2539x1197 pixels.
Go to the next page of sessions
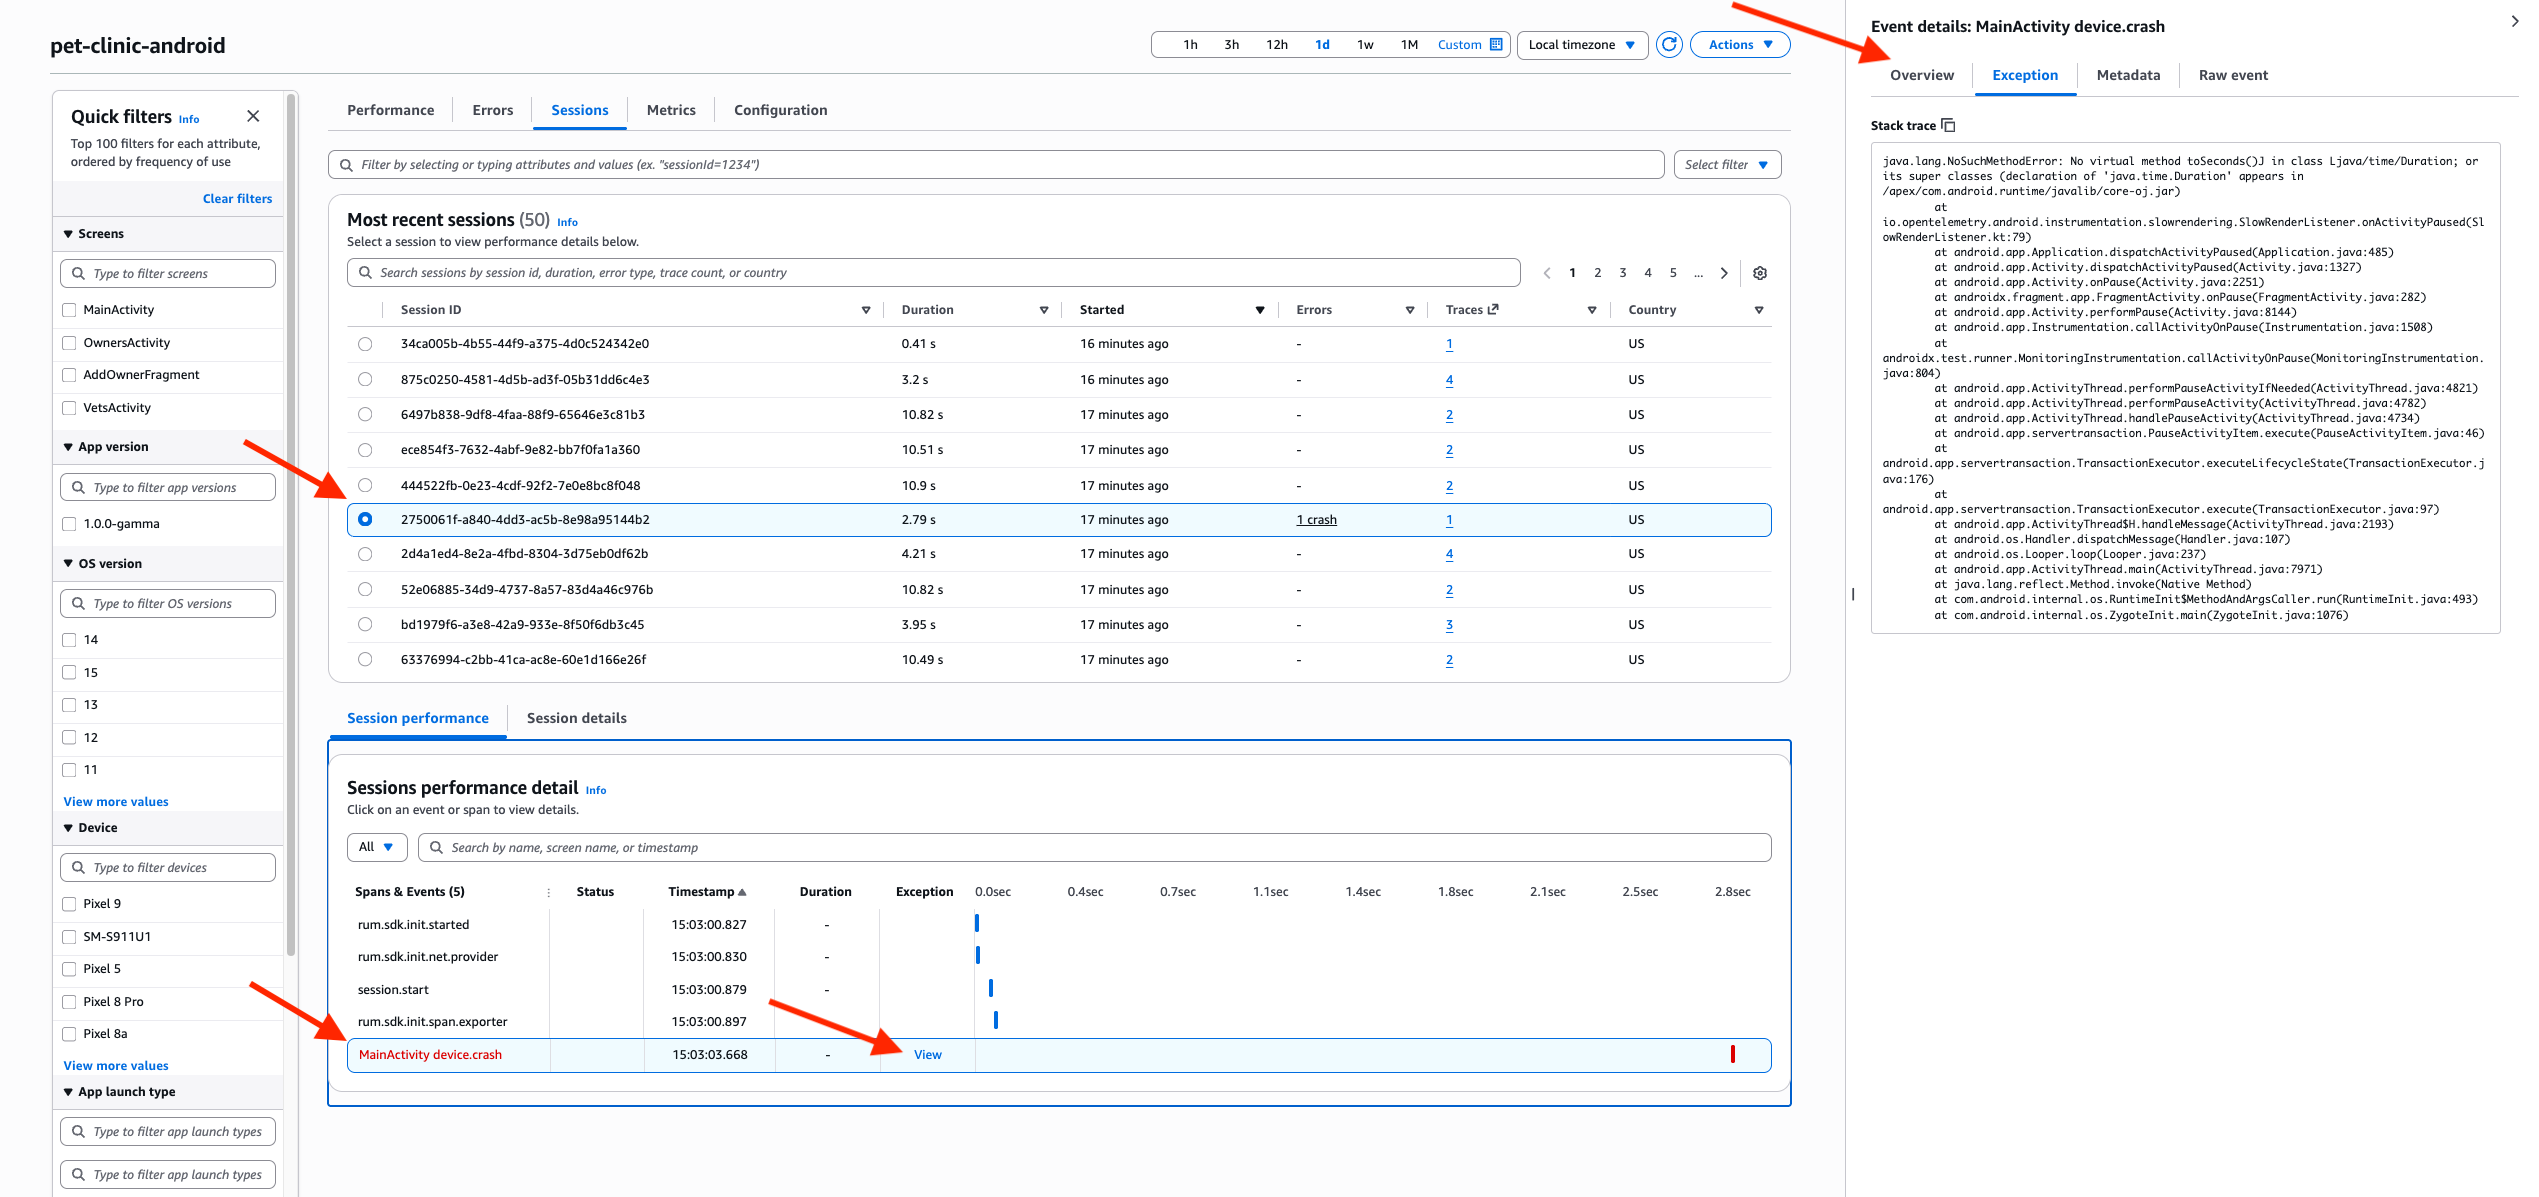point(1724,272)
